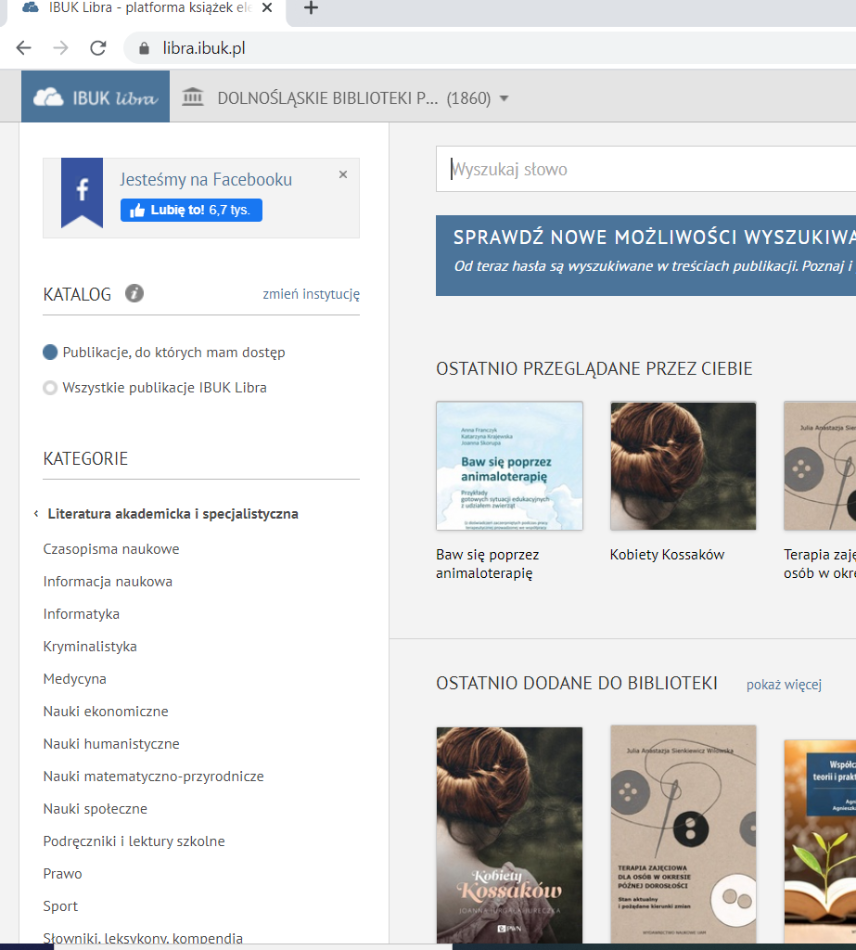
Task: Click the library institution building icon
Action: click(x=193, y=96)
